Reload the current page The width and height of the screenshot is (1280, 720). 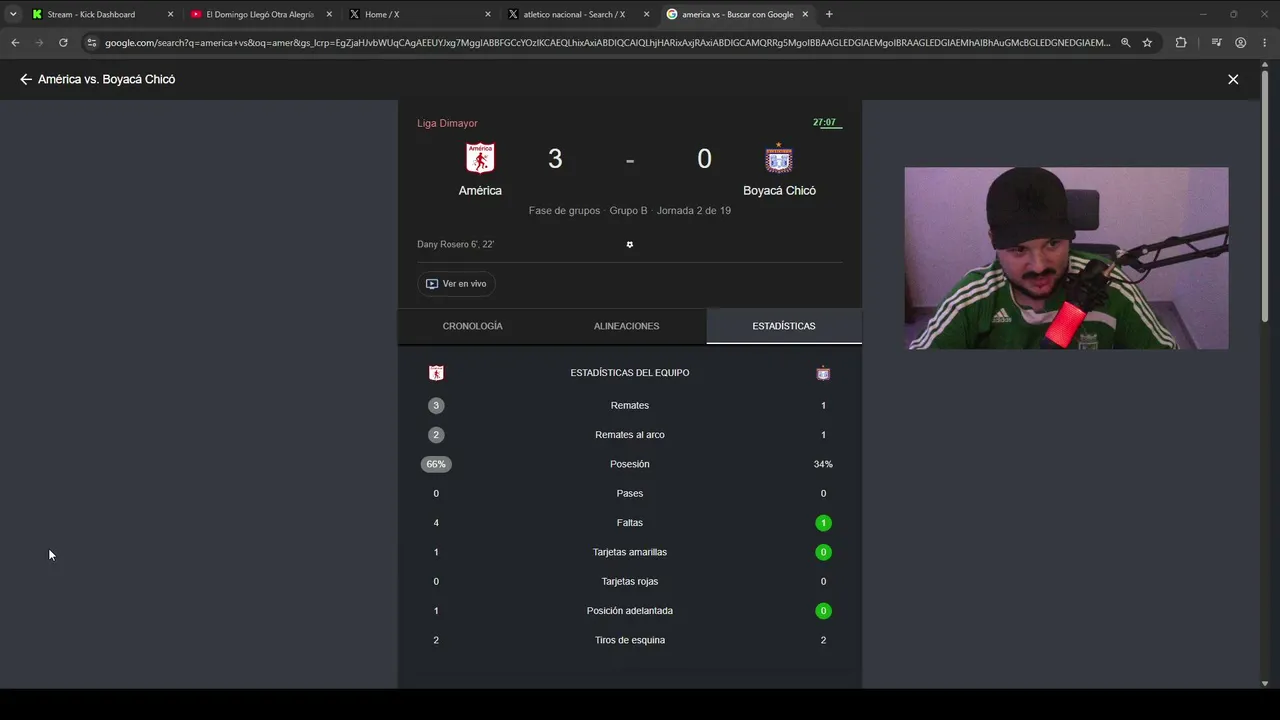63,43
